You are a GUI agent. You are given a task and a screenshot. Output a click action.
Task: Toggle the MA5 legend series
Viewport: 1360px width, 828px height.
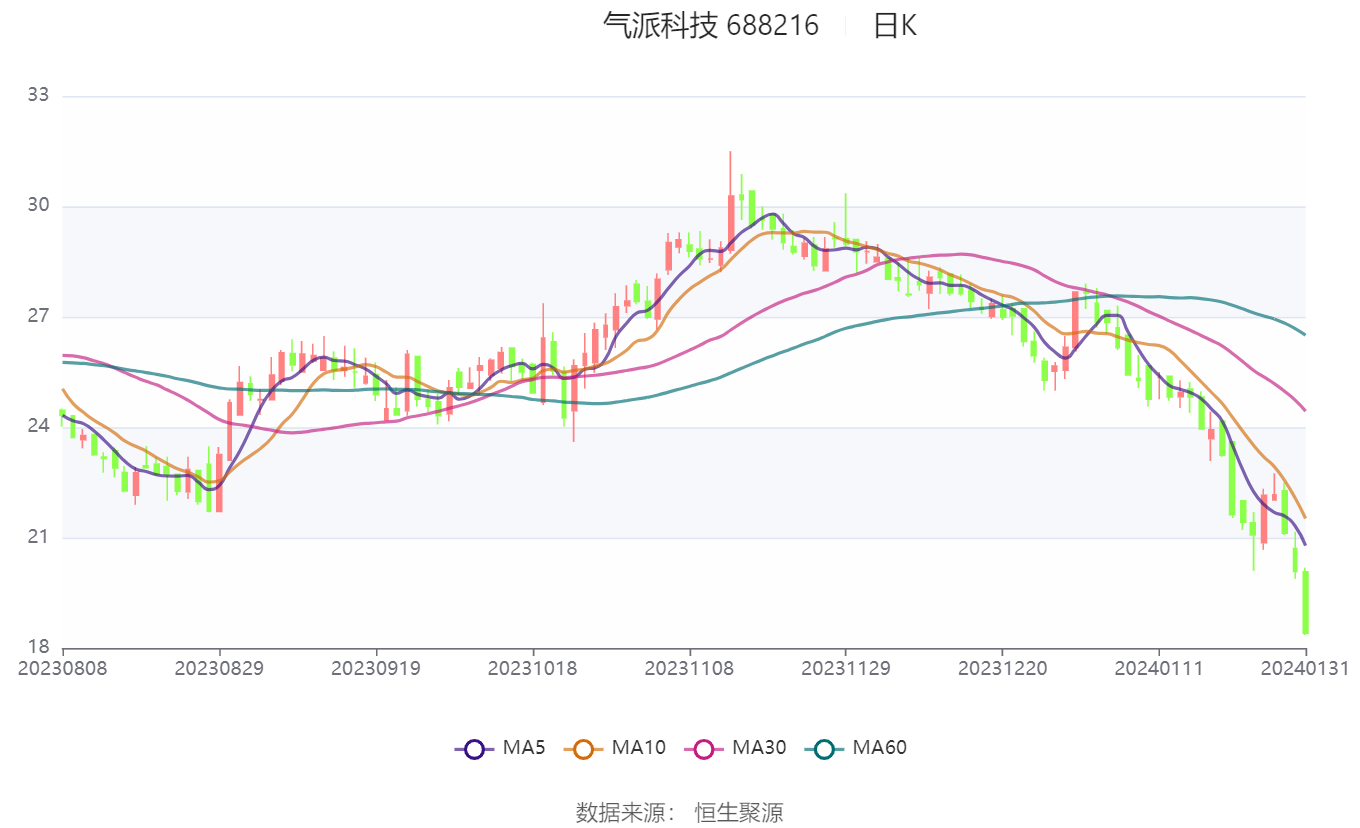pos(500,747)
